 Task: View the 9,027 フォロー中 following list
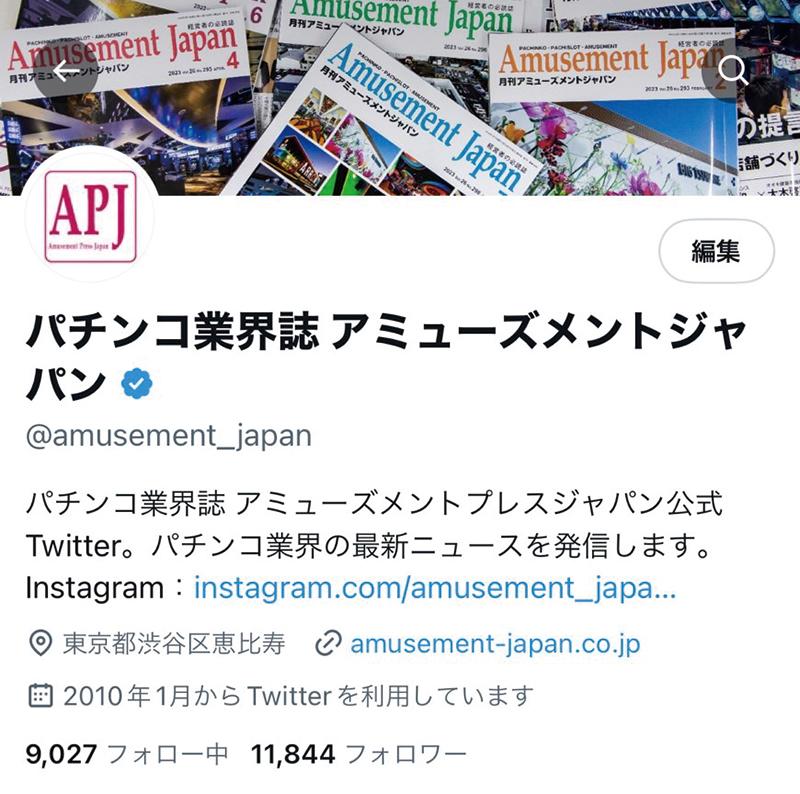pyautogui.click(x=127, y=754)
